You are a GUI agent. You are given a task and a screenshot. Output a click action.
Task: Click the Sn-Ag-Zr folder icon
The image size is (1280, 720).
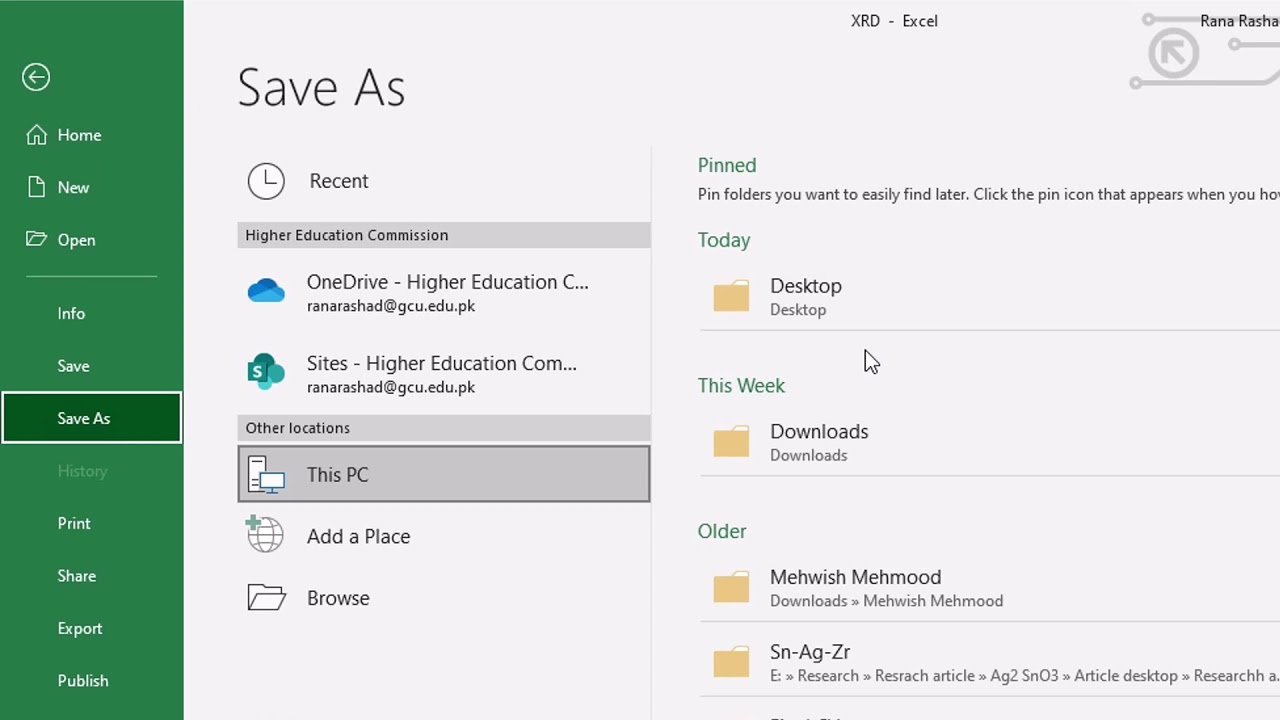click(731, 661)
